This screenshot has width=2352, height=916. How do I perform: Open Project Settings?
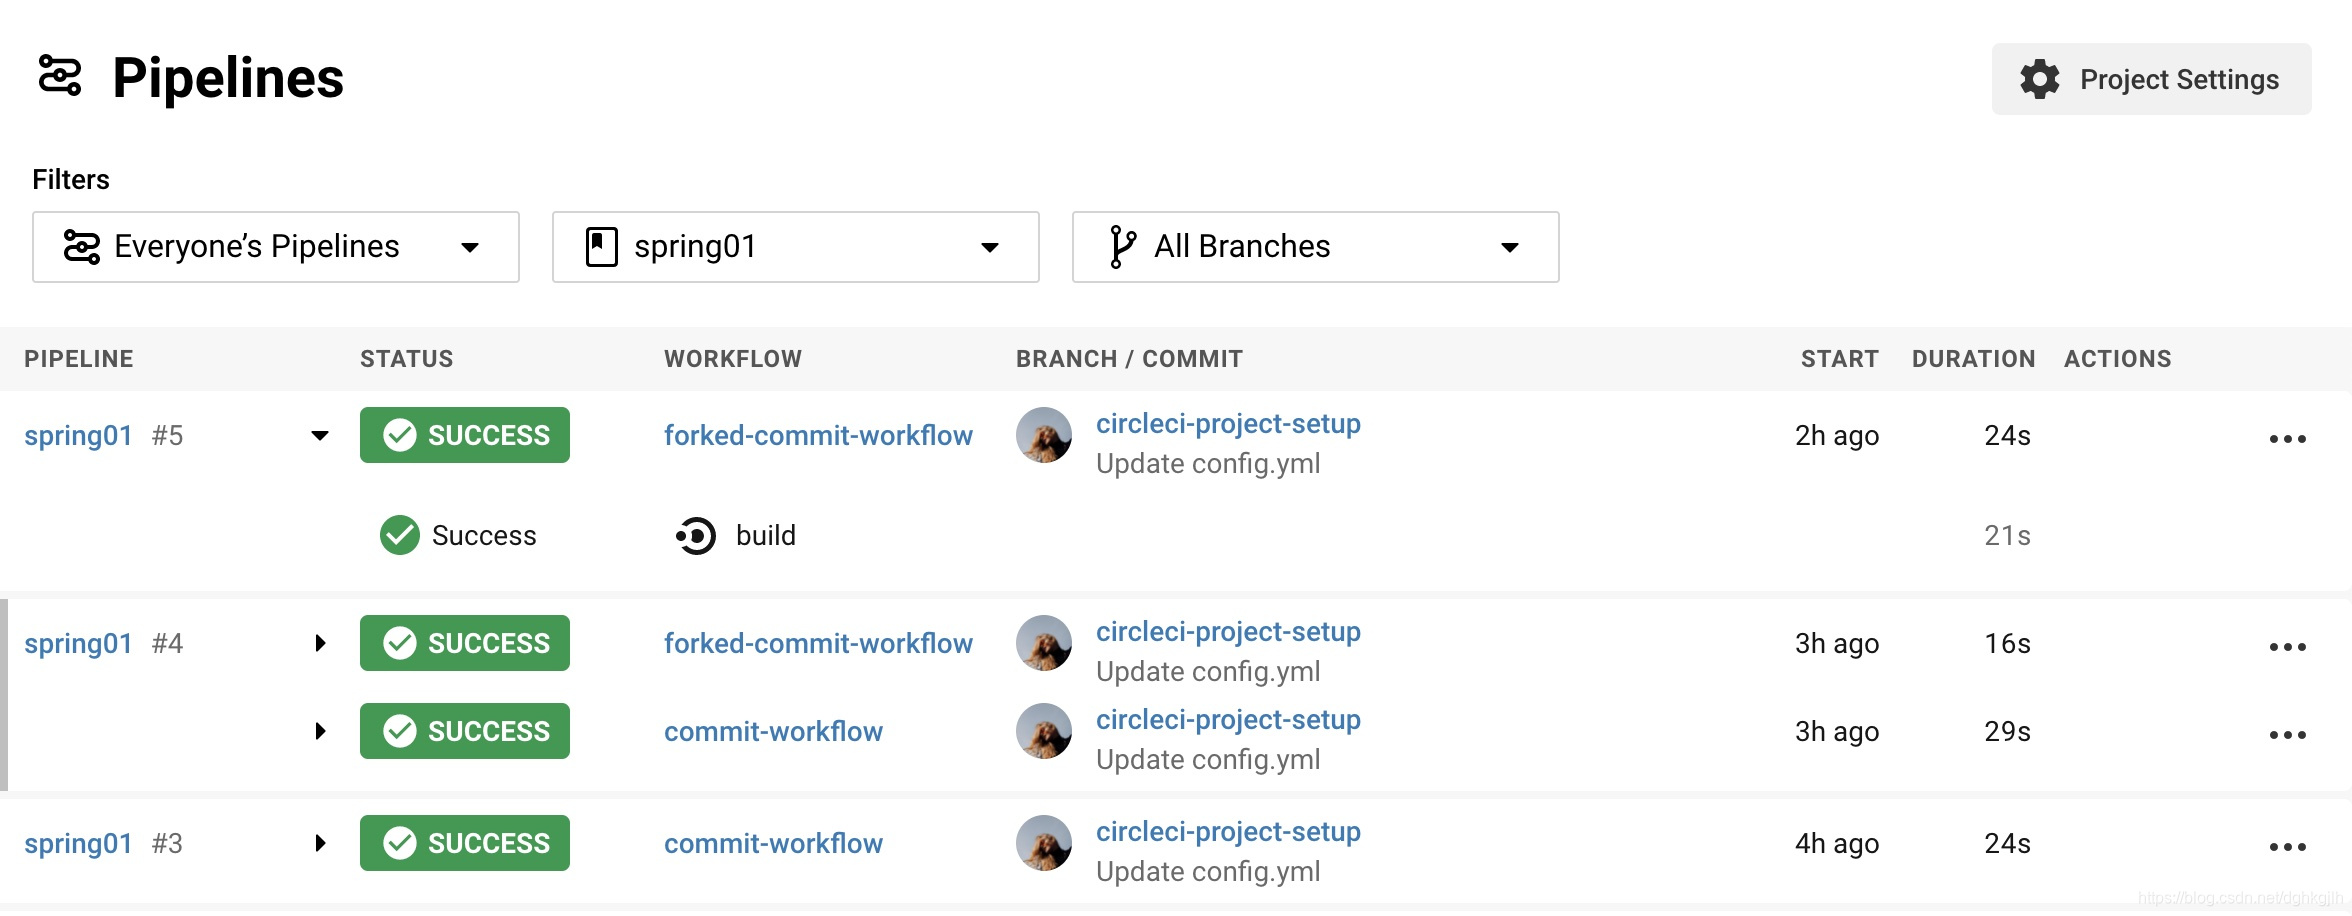2151,79
